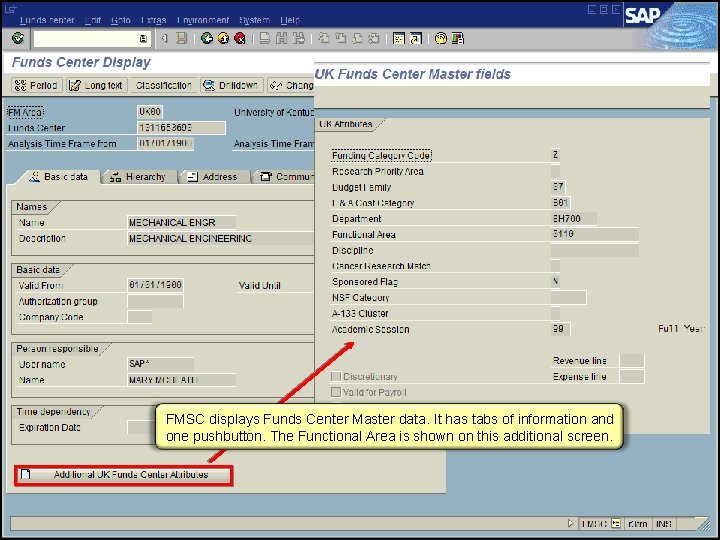Click the Change button in application toolbar
This screenshot has width=720, height=540.
pos(291,85)
